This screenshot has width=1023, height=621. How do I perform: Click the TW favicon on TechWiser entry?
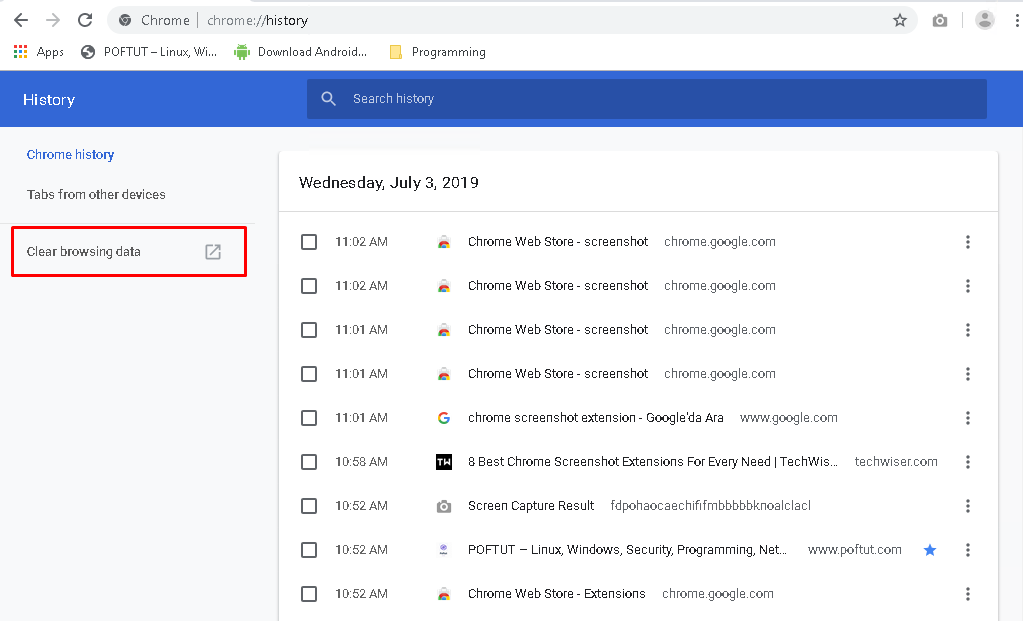click(444, 462)
